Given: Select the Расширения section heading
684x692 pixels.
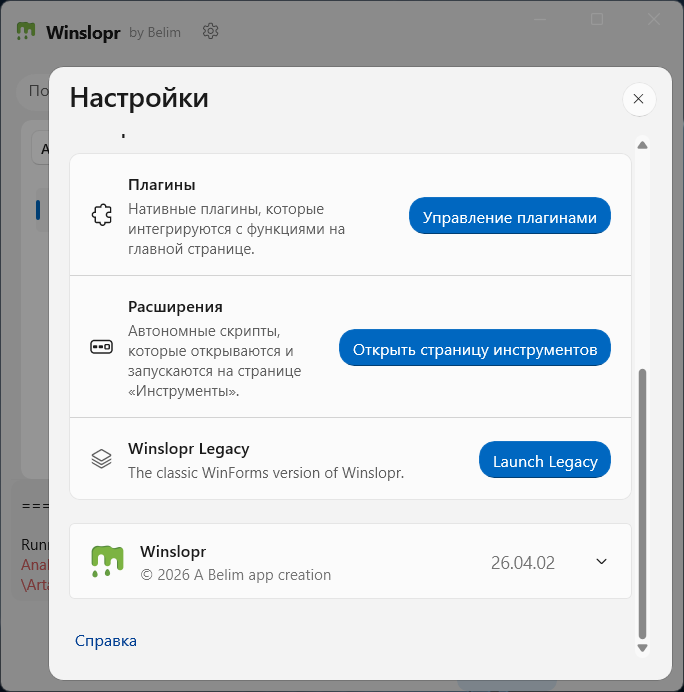Looking at the screenshot, I should click(175, 307).
